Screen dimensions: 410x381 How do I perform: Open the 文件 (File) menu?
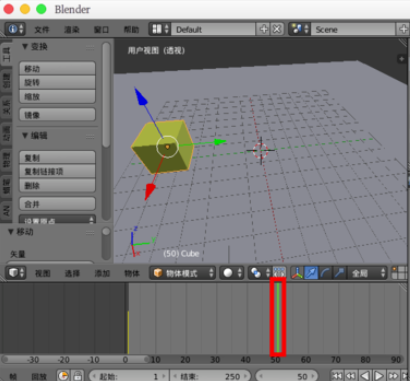click(x=42, y=30)
